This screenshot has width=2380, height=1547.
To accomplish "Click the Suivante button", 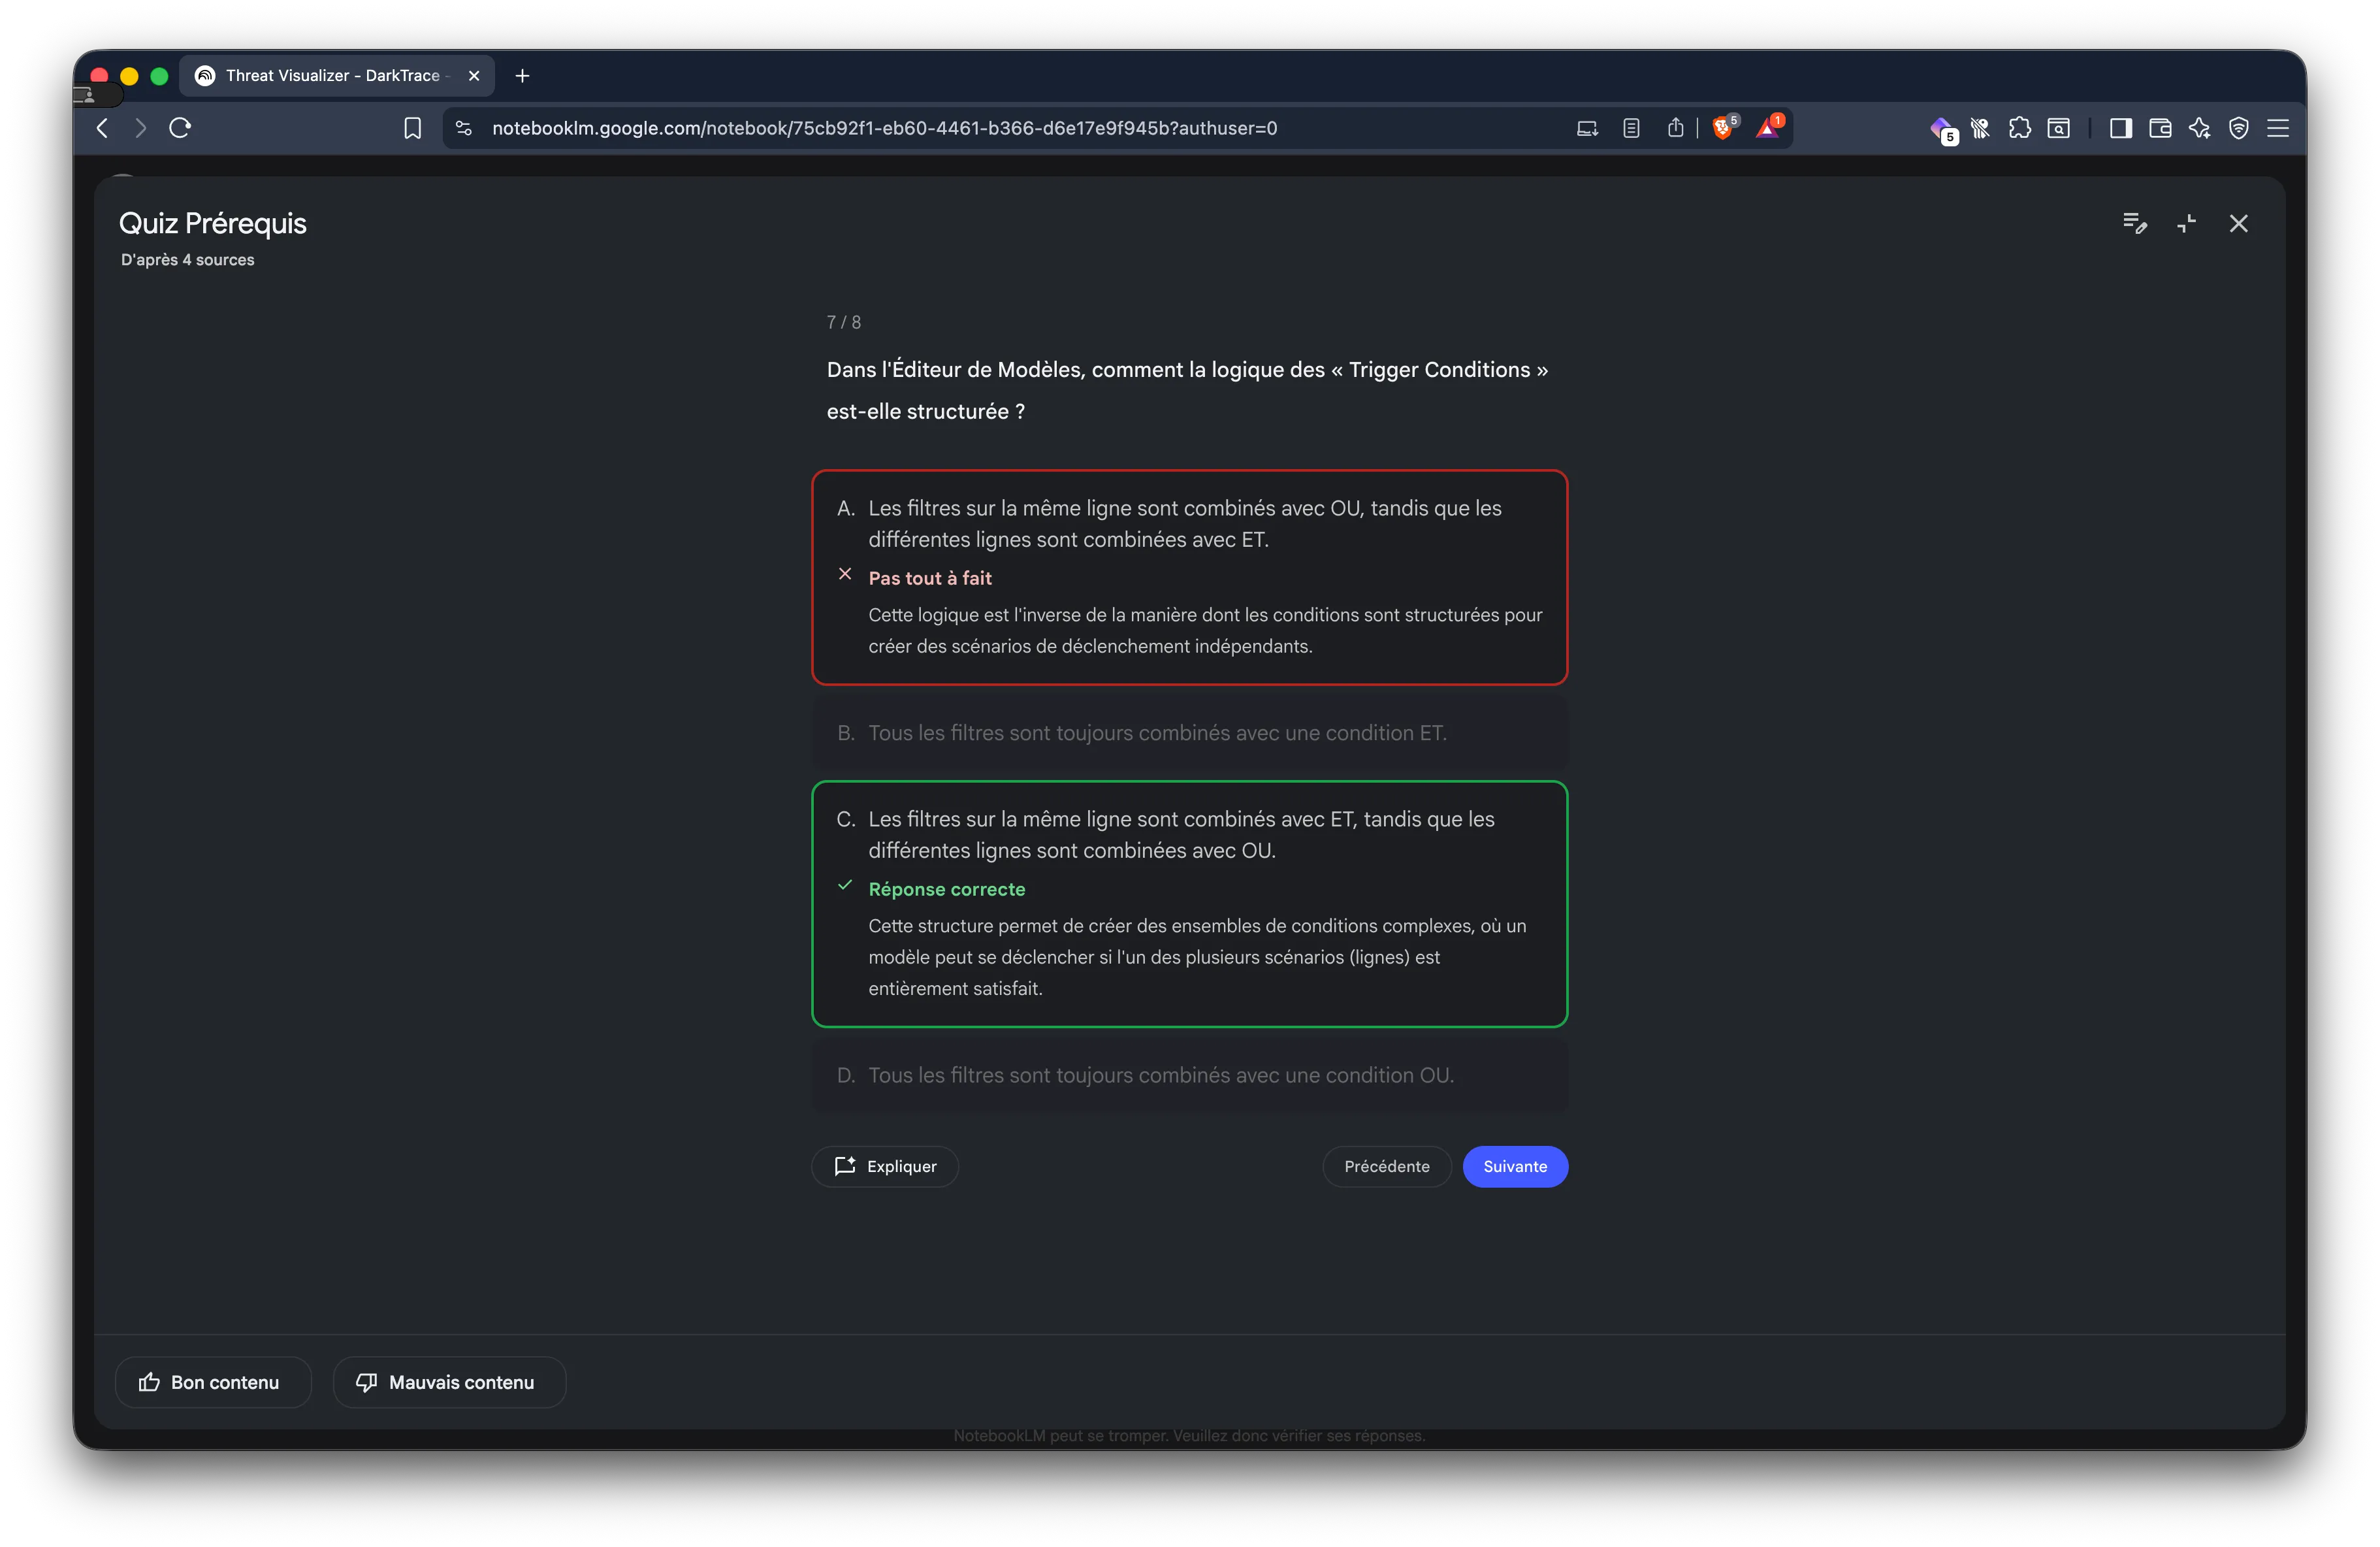I will (x=1514, y=1166).
